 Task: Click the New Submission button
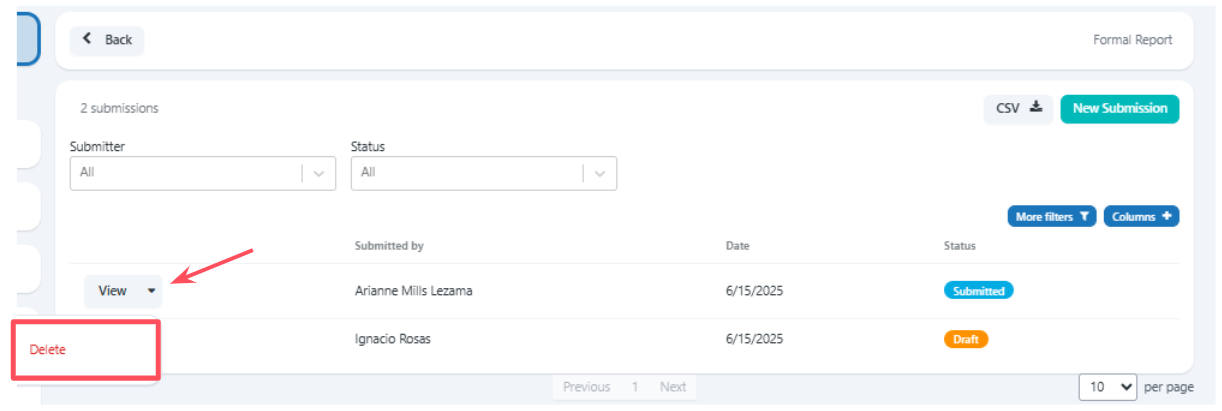coord(1119,108)
